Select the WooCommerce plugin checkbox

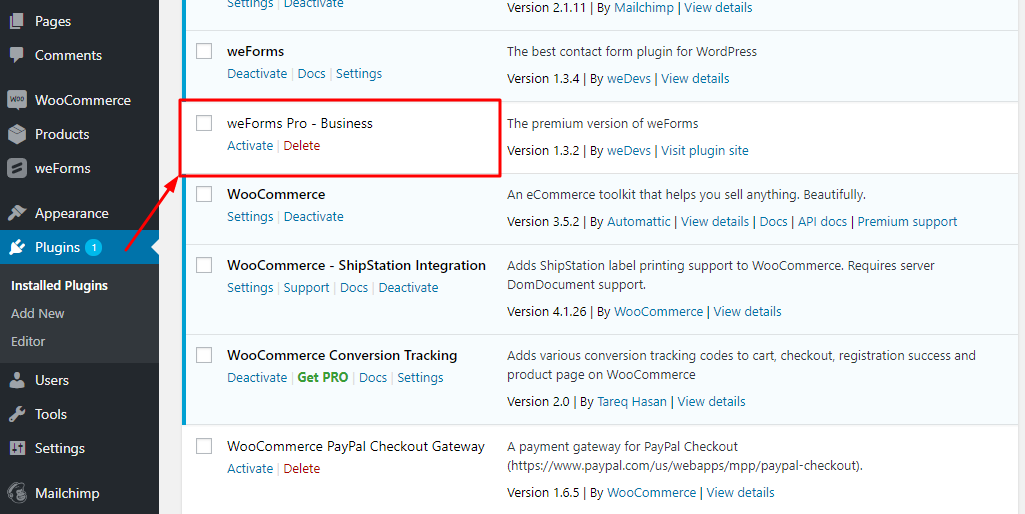(x=204, y=194)
